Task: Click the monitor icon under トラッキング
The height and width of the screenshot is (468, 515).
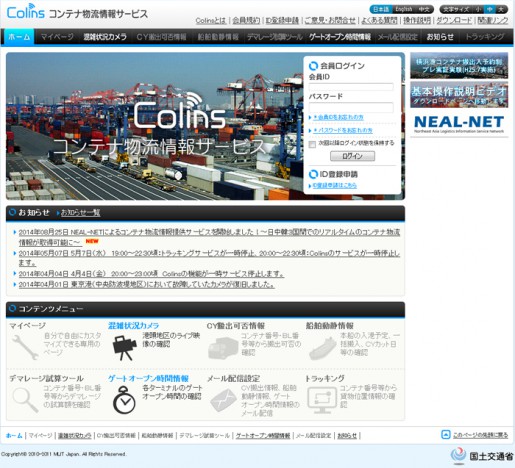Action: click(322, 400)
